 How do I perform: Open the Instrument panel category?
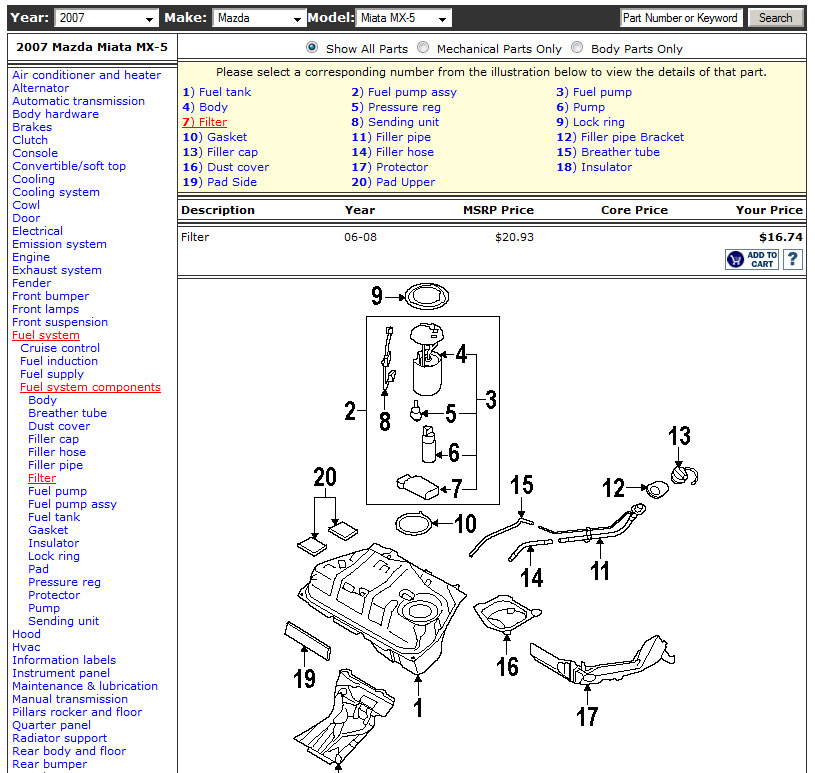pyautogui.click(x=61, y=673)
